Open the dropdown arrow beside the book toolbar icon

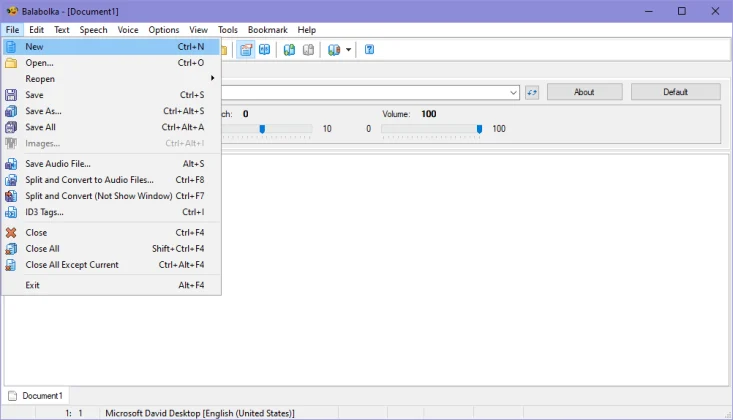(x=349, y=50)
